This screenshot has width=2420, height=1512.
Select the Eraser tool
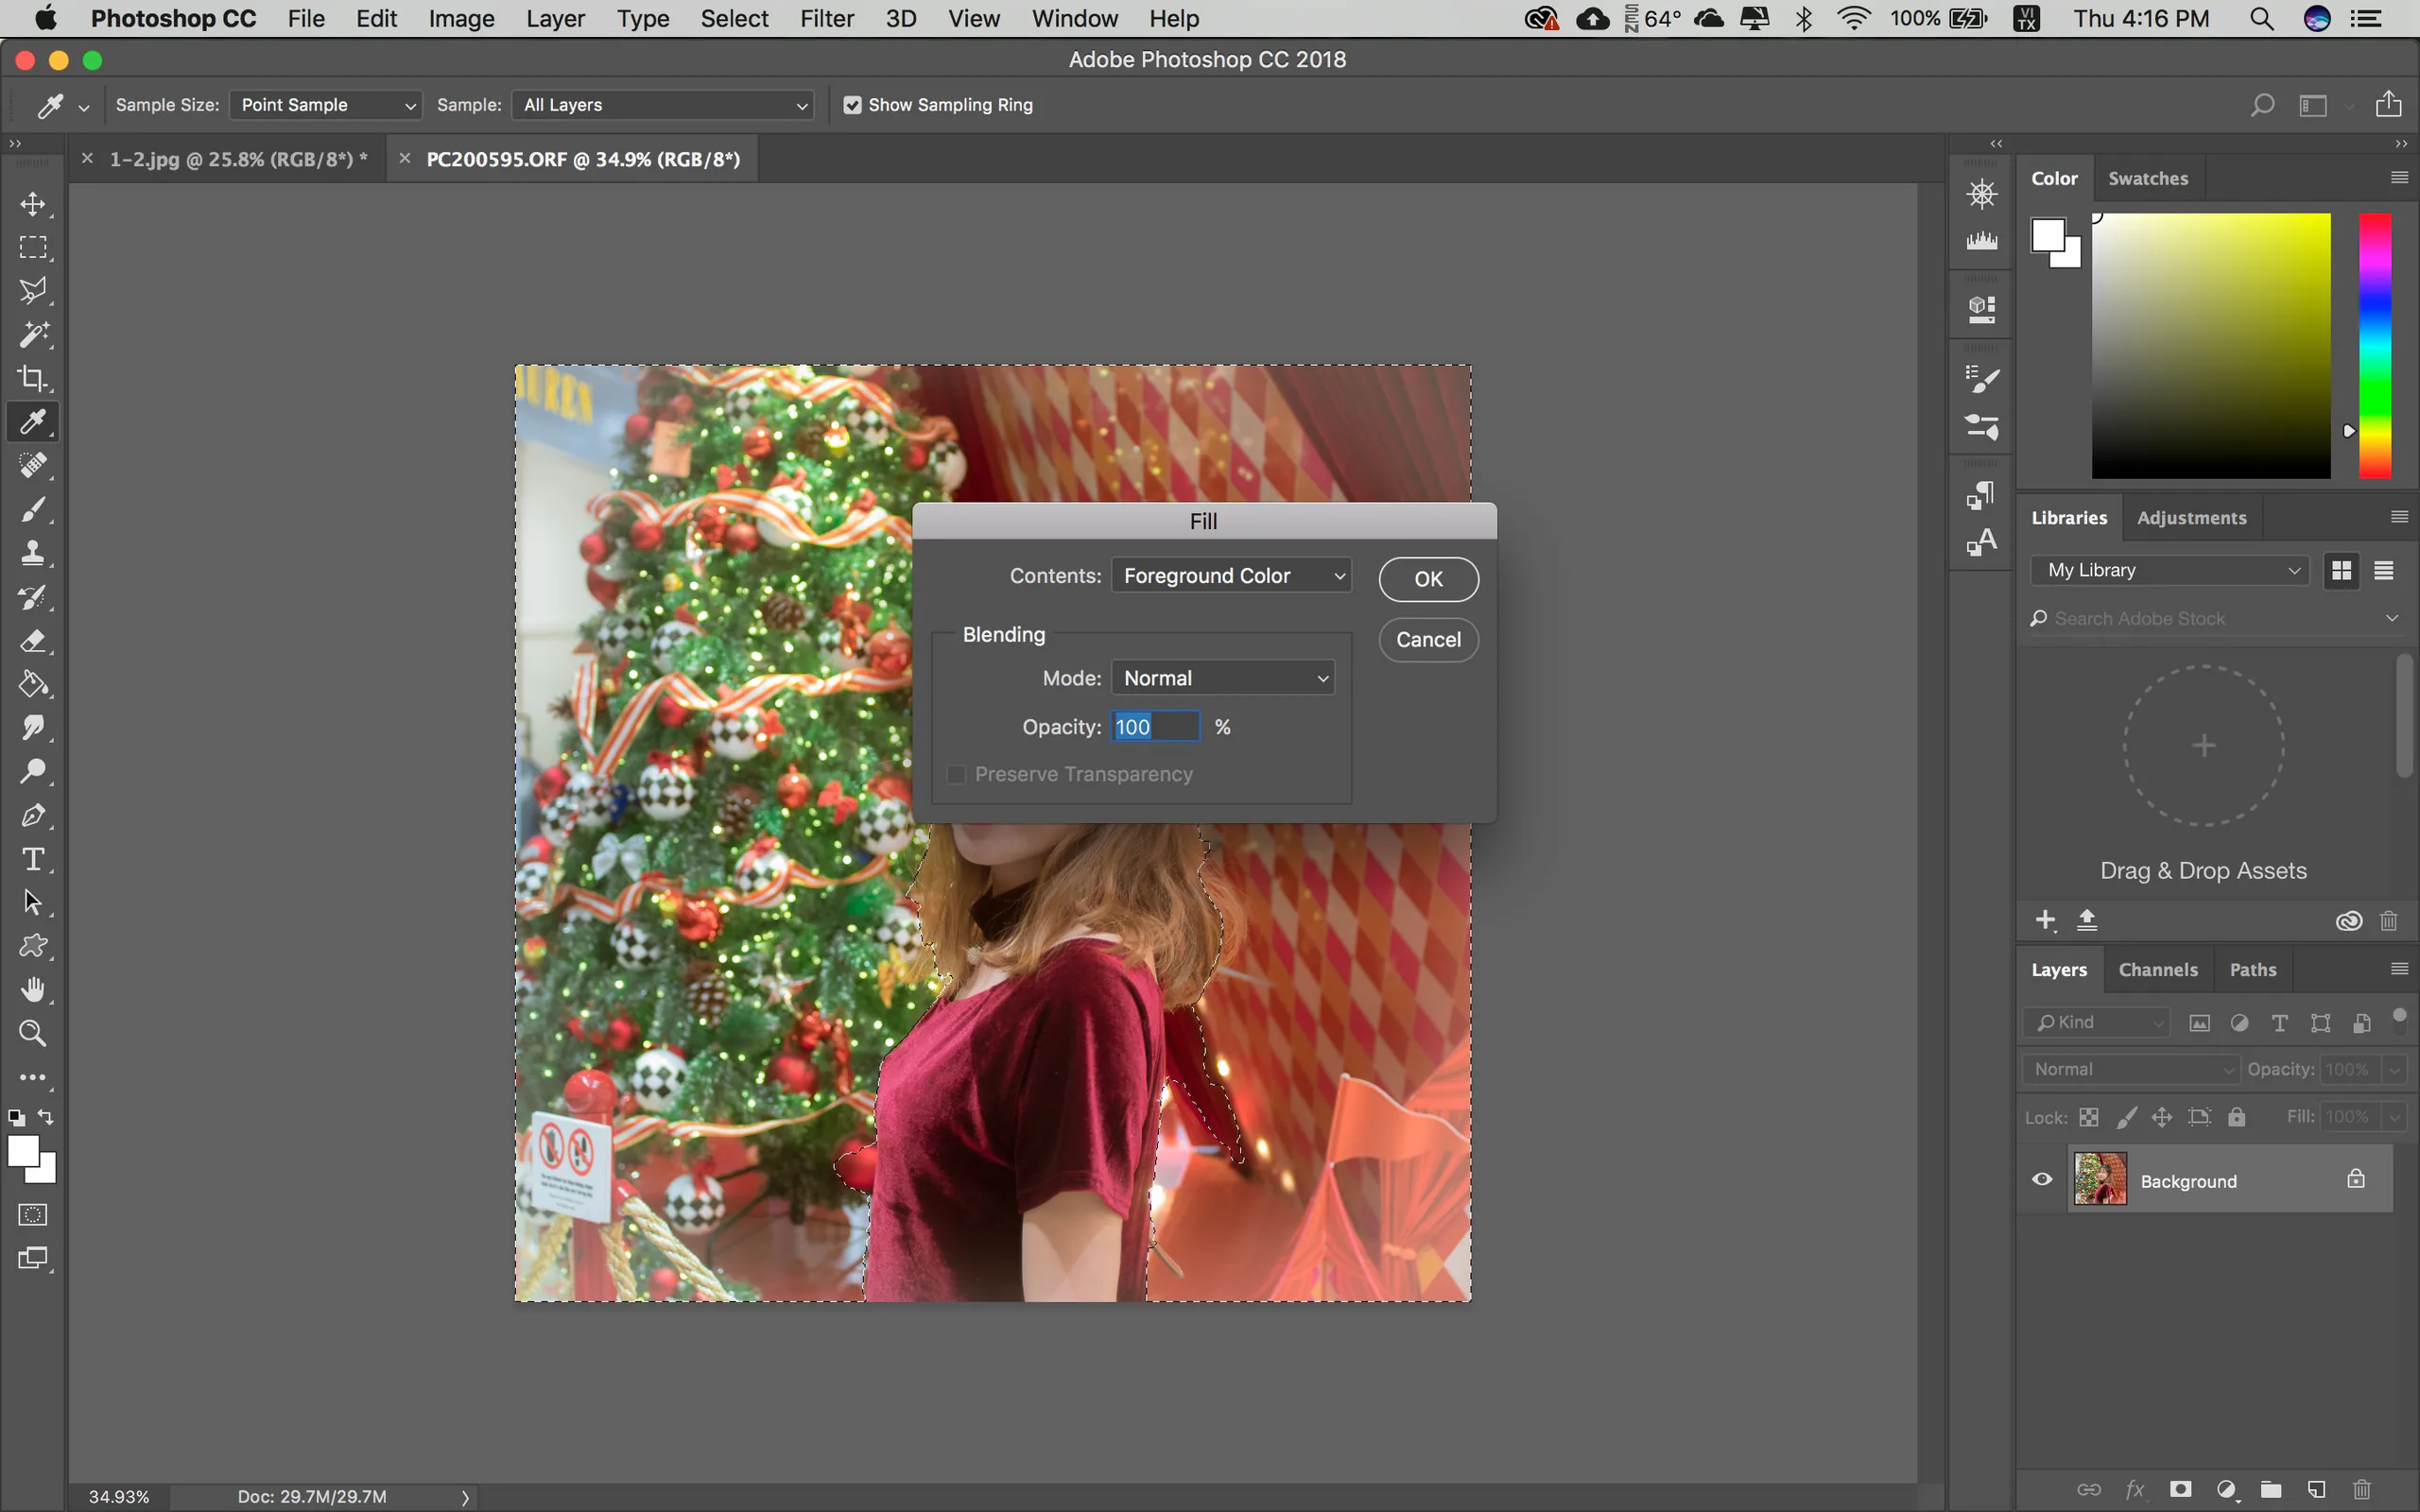(33, 641)
